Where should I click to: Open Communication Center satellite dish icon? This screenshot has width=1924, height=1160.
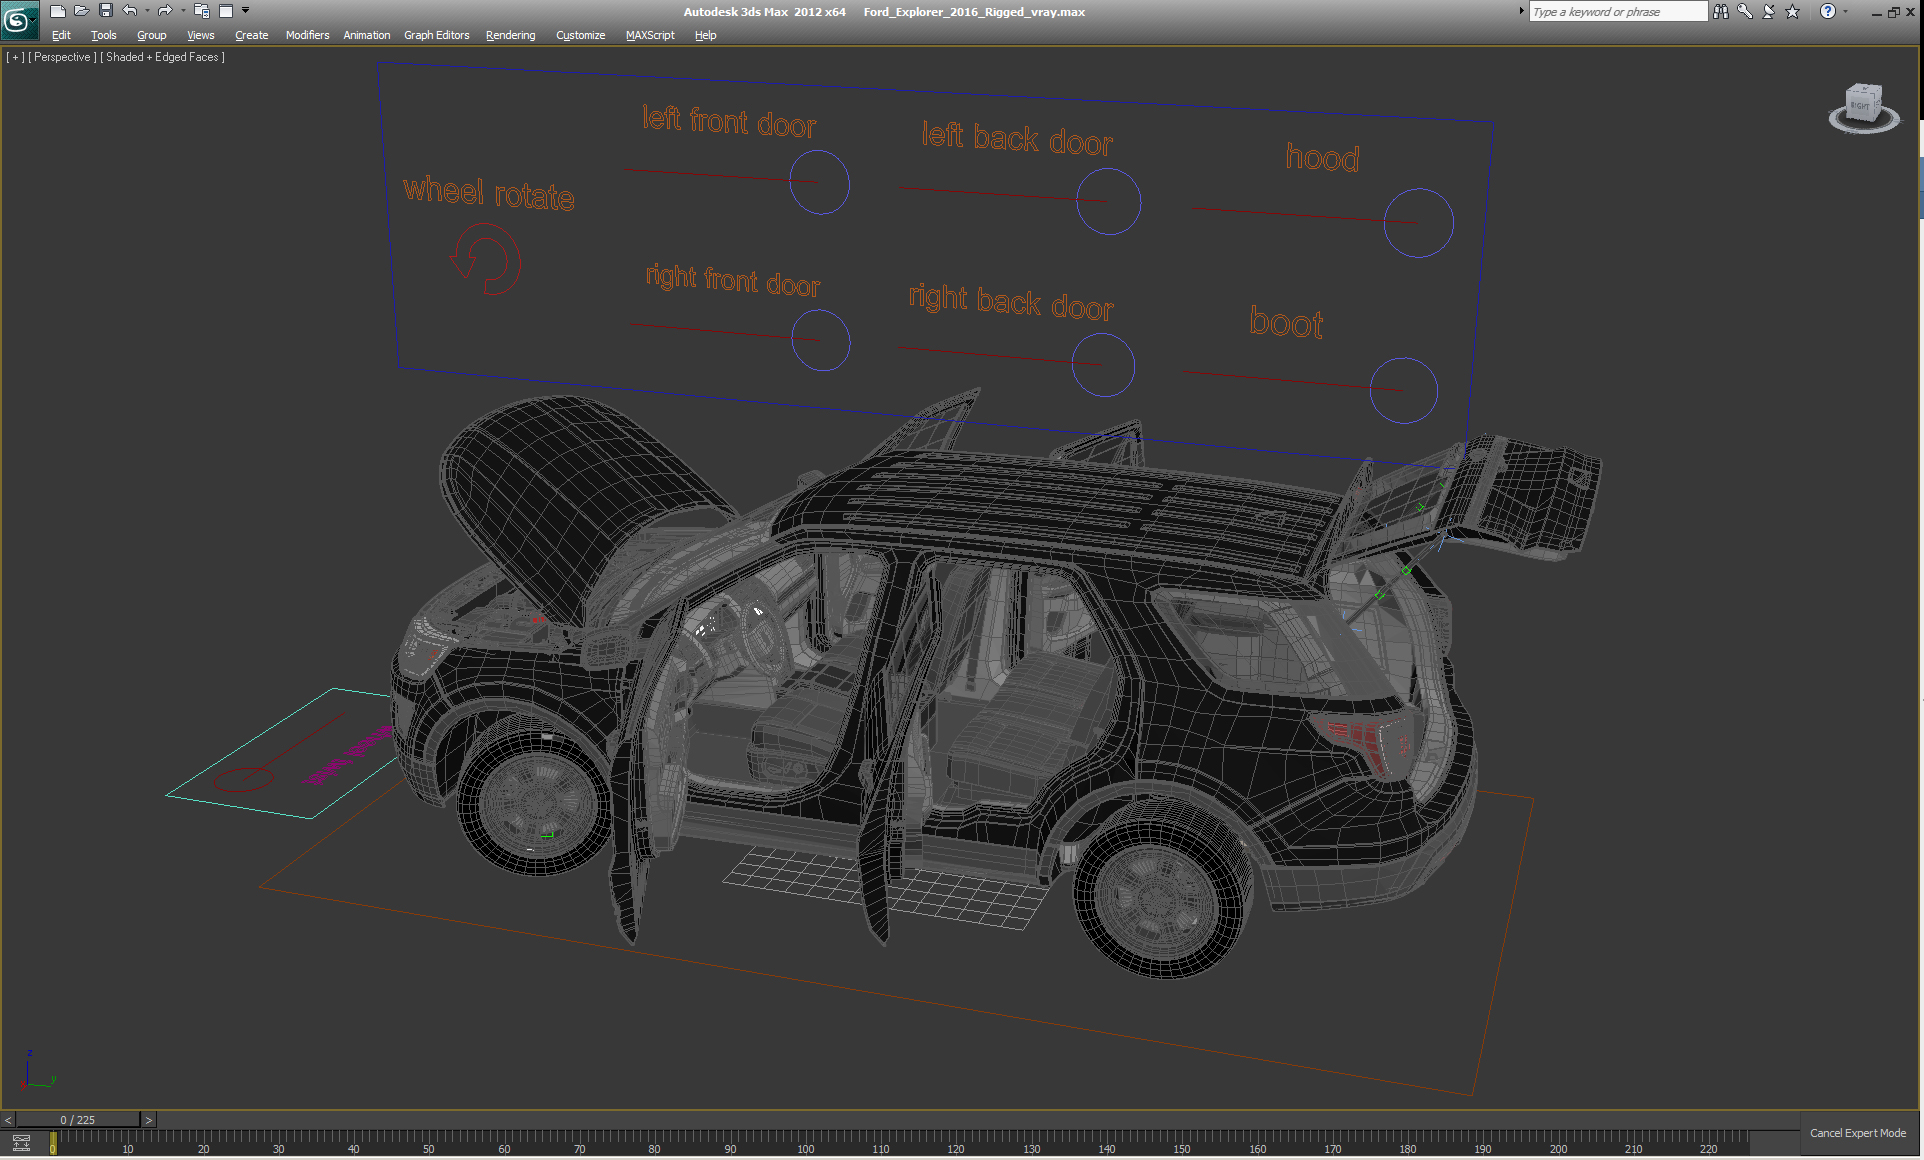[1768, 11]
